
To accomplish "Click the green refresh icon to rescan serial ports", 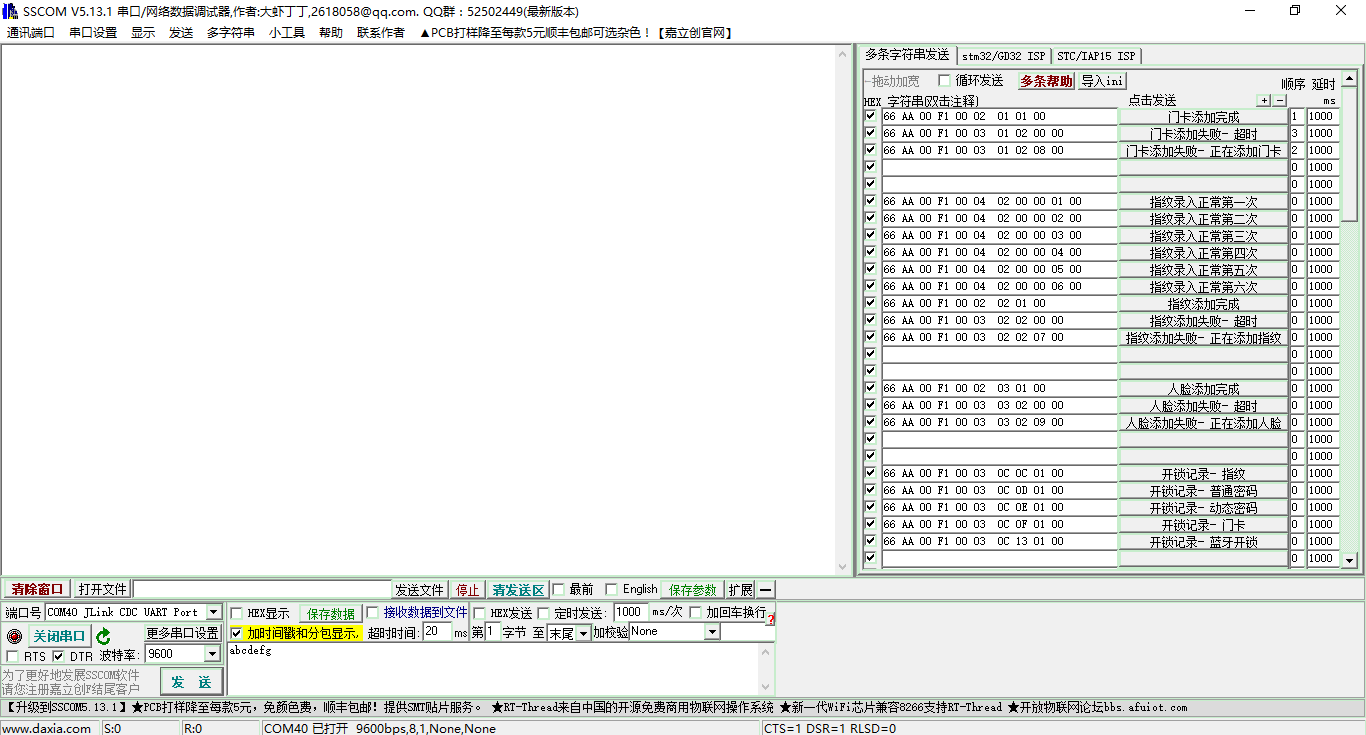I will (x=103, y=634).
